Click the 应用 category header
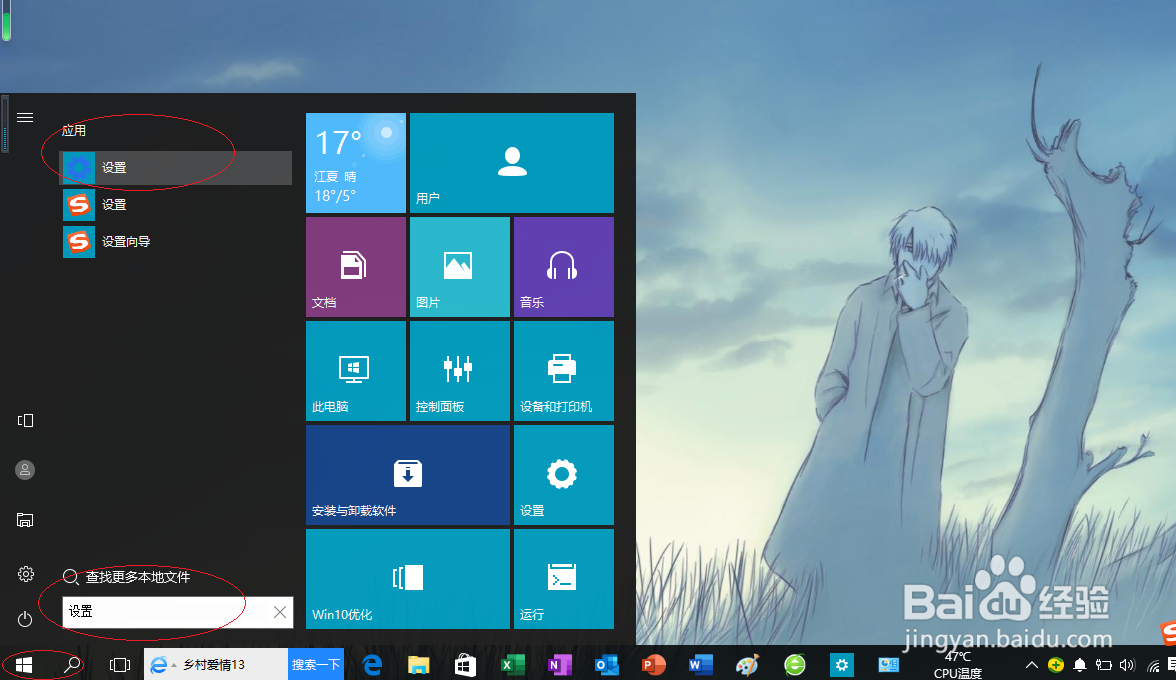The height and width of the screenshot is (680, 1176). [74, 130]
